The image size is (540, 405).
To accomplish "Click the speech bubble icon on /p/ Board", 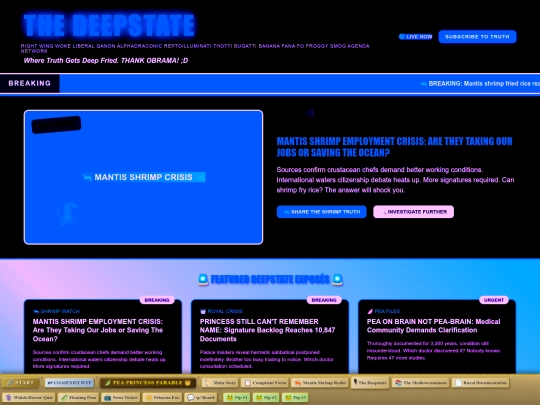I will (190, 397).
